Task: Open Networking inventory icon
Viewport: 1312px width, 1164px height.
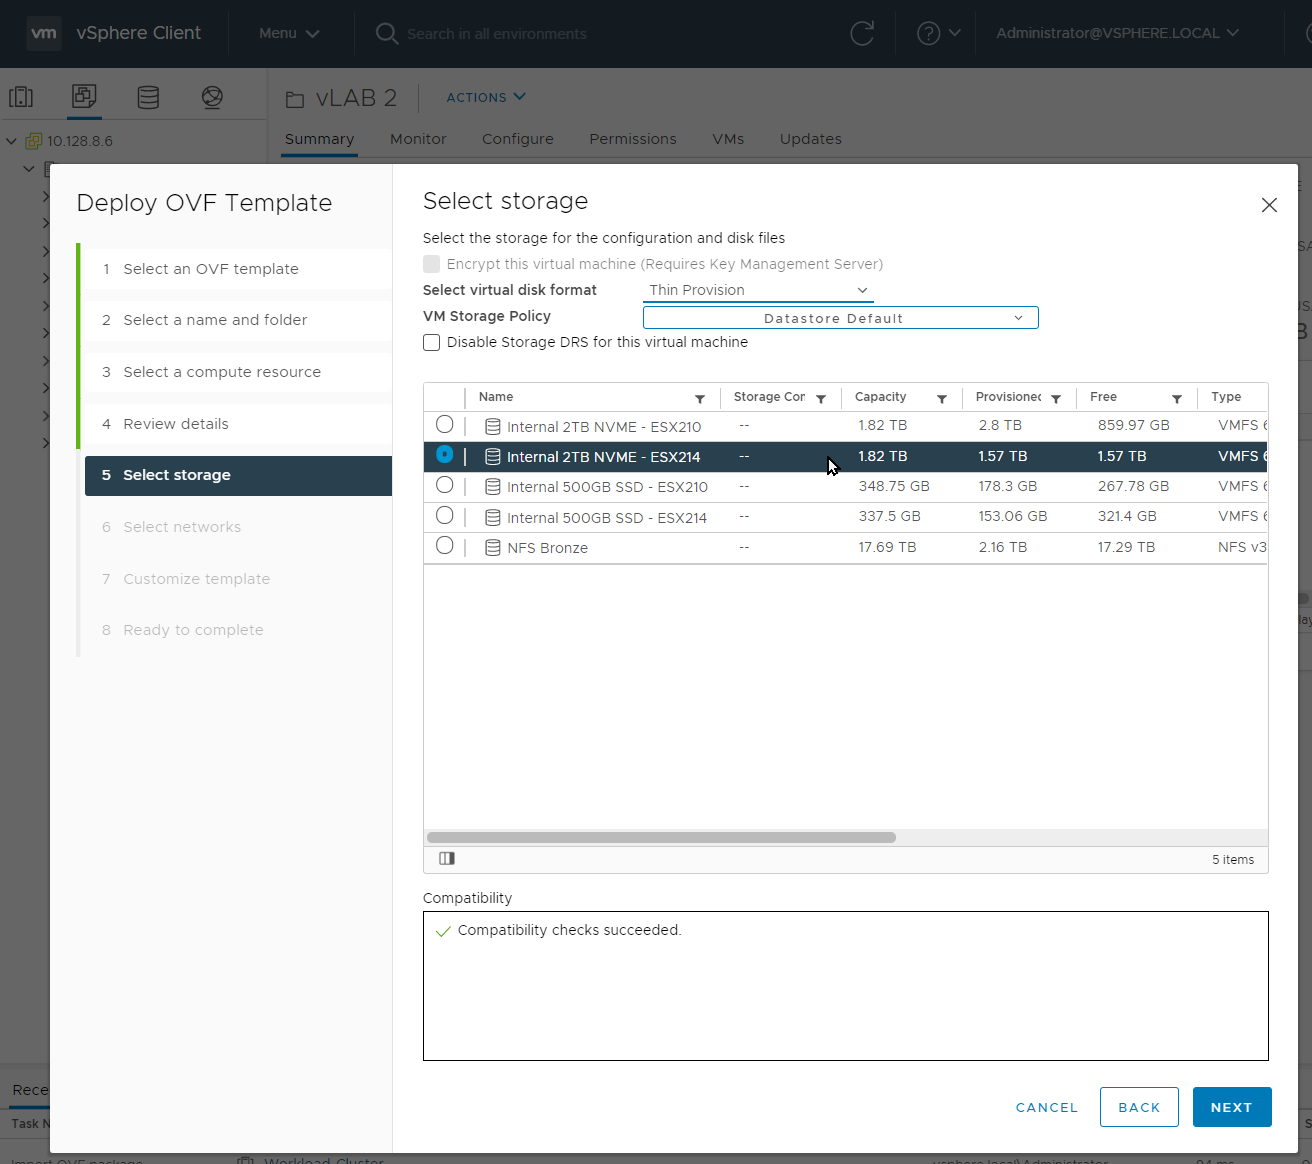Action: pos(212,97)
